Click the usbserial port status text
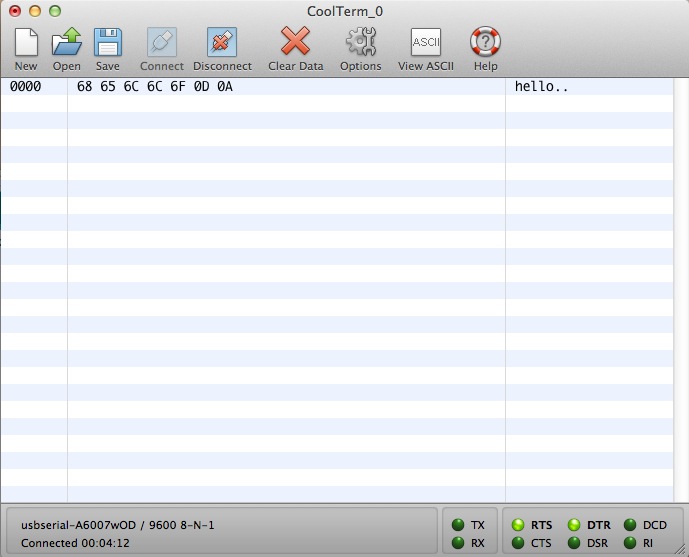The image size is (689, 557). (118, 525)
